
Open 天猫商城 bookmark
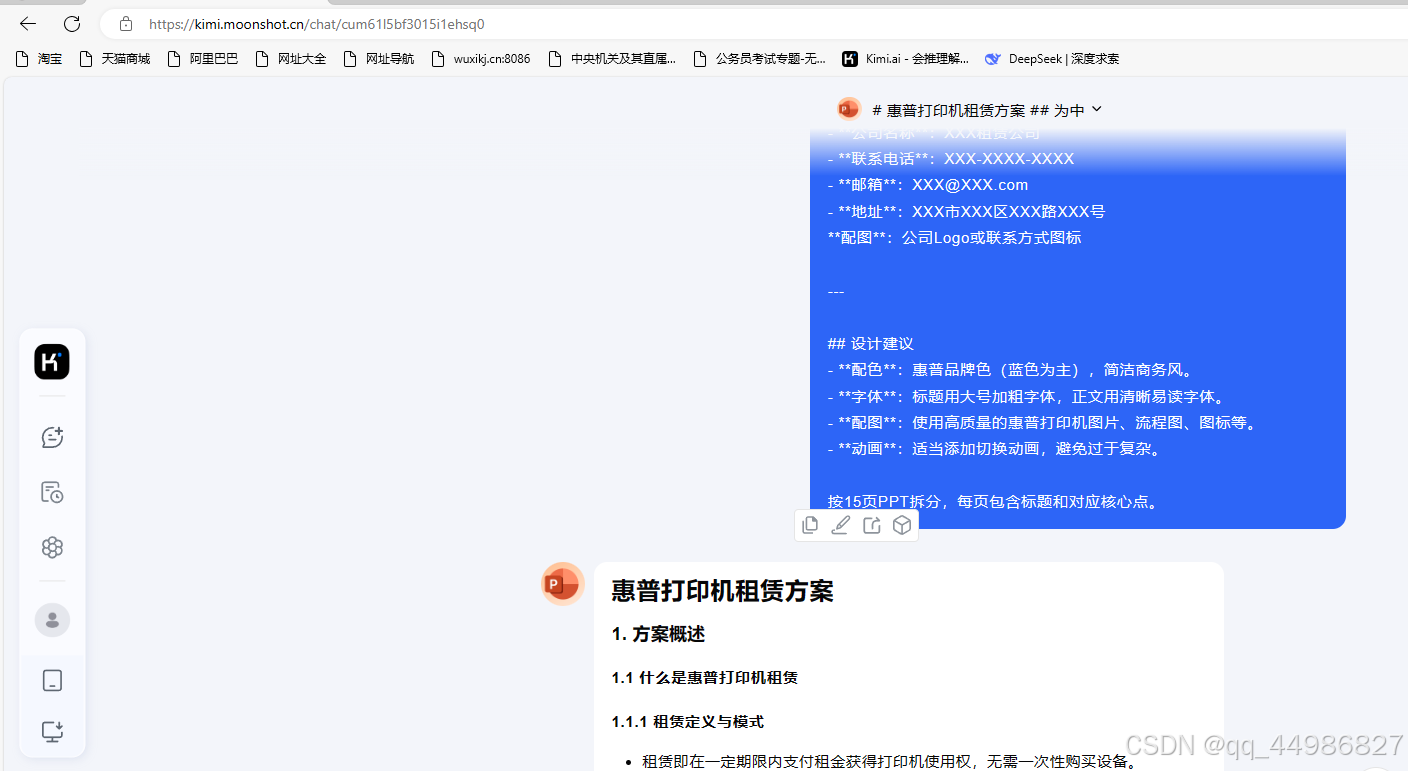(x=115, y=59)
